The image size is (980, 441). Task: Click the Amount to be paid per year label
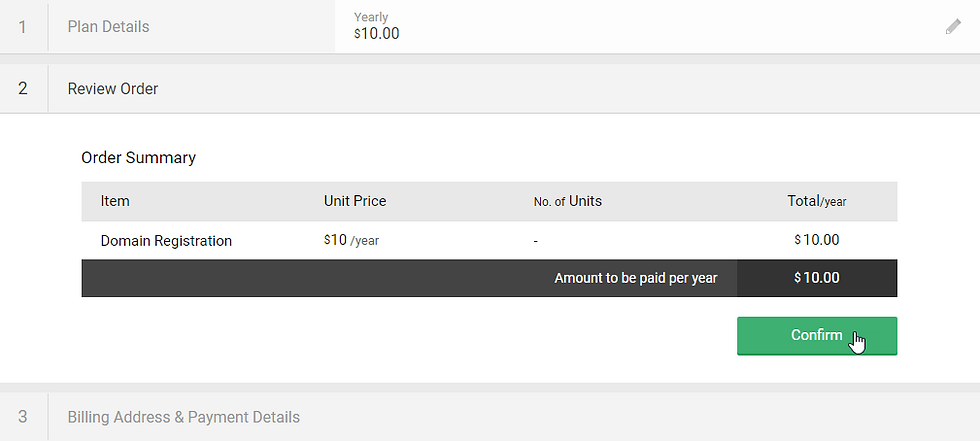tap(636, 278)
